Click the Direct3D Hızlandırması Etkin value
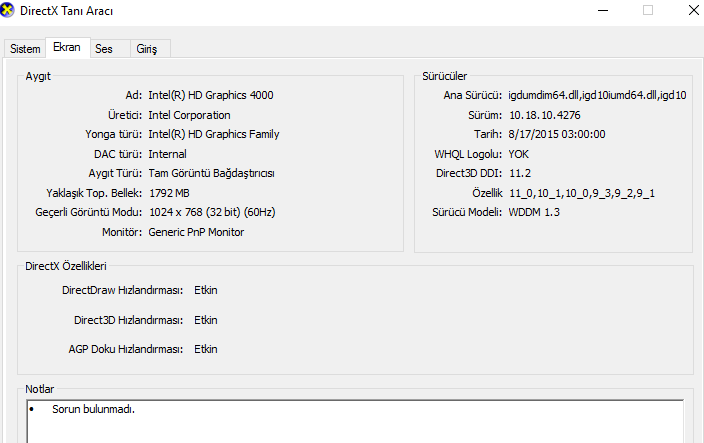 206,320
